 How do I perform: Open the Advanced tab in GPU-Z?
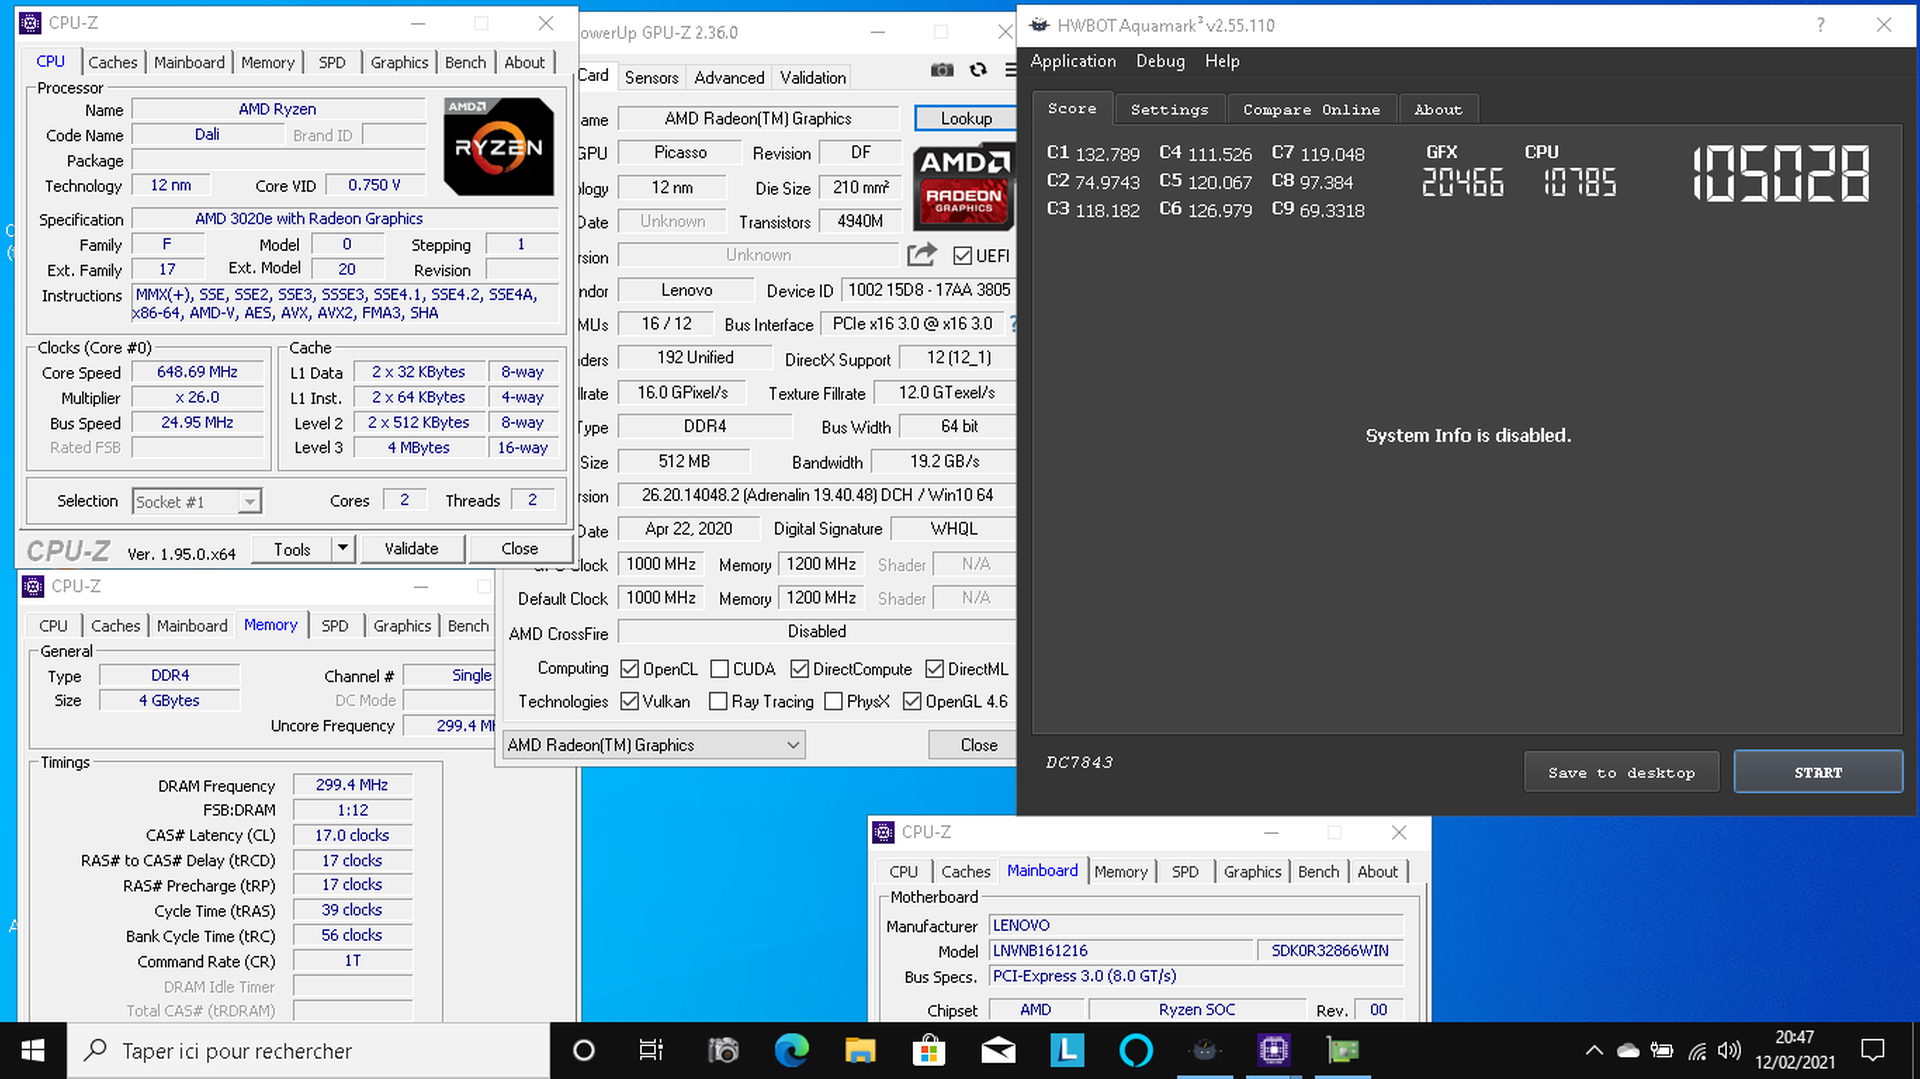(729, 77)
